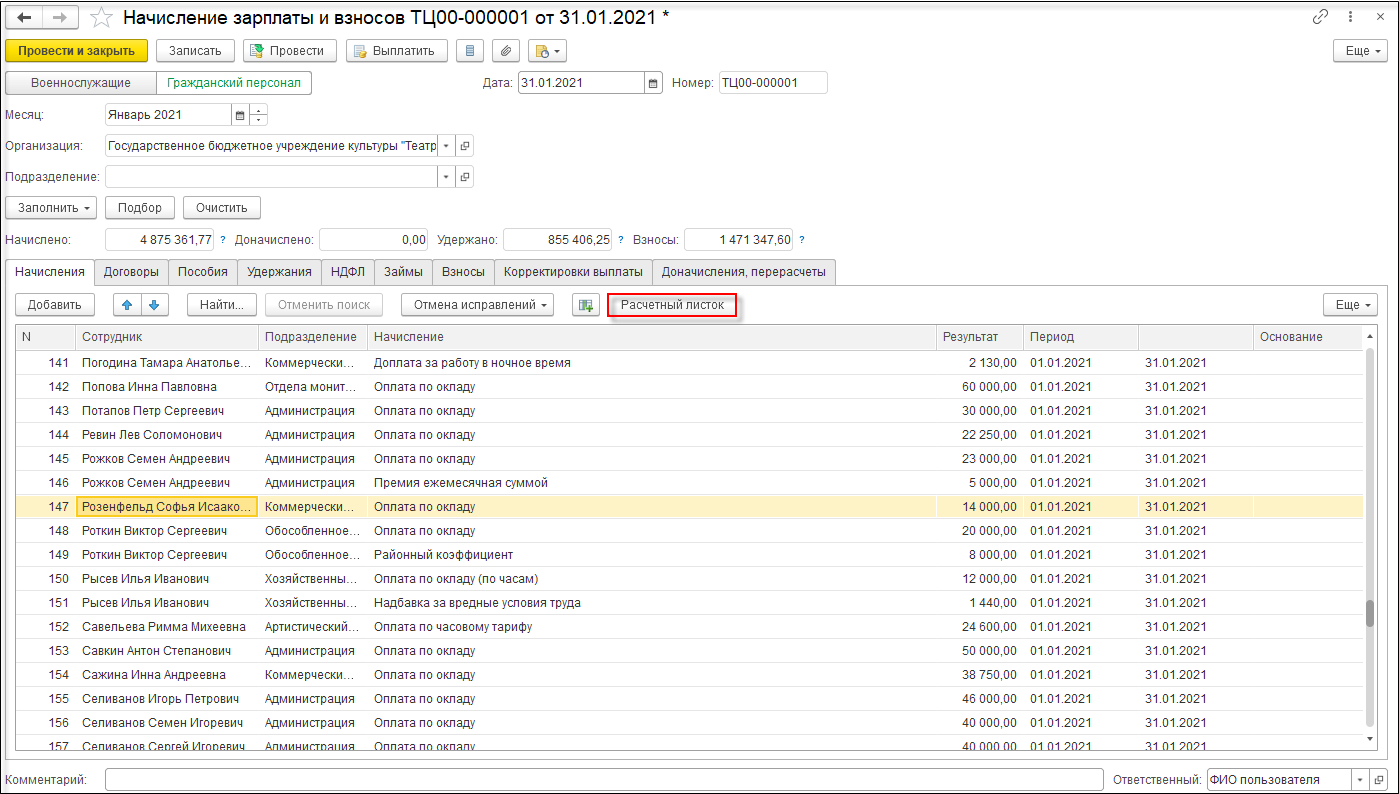Switch to Гражданский персонал toggle
This screenshot has height=794, width=1399.
(x=234, y=83)
